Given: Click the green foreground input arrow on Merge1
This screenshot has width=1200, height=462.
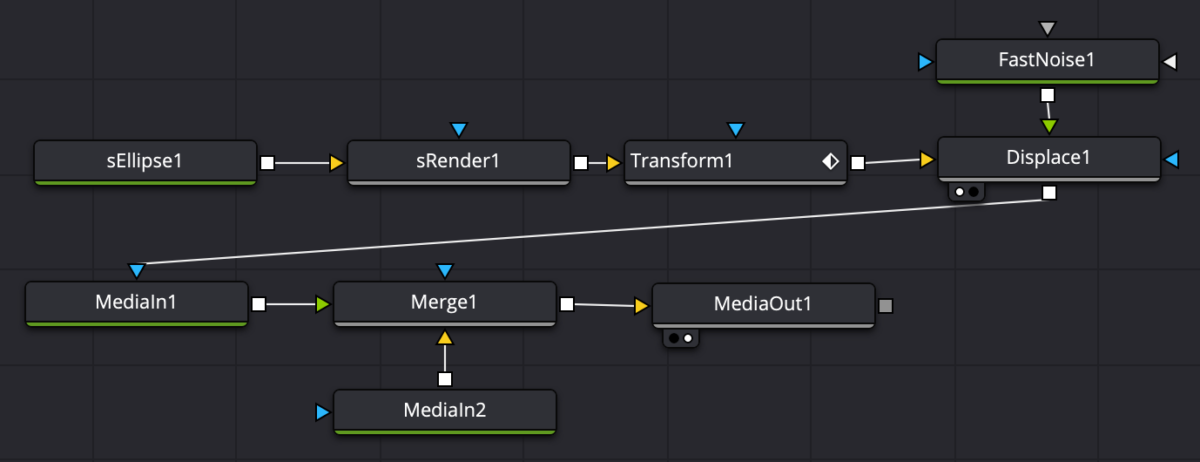Looking at the screenshot, I should tap(322, 304).
